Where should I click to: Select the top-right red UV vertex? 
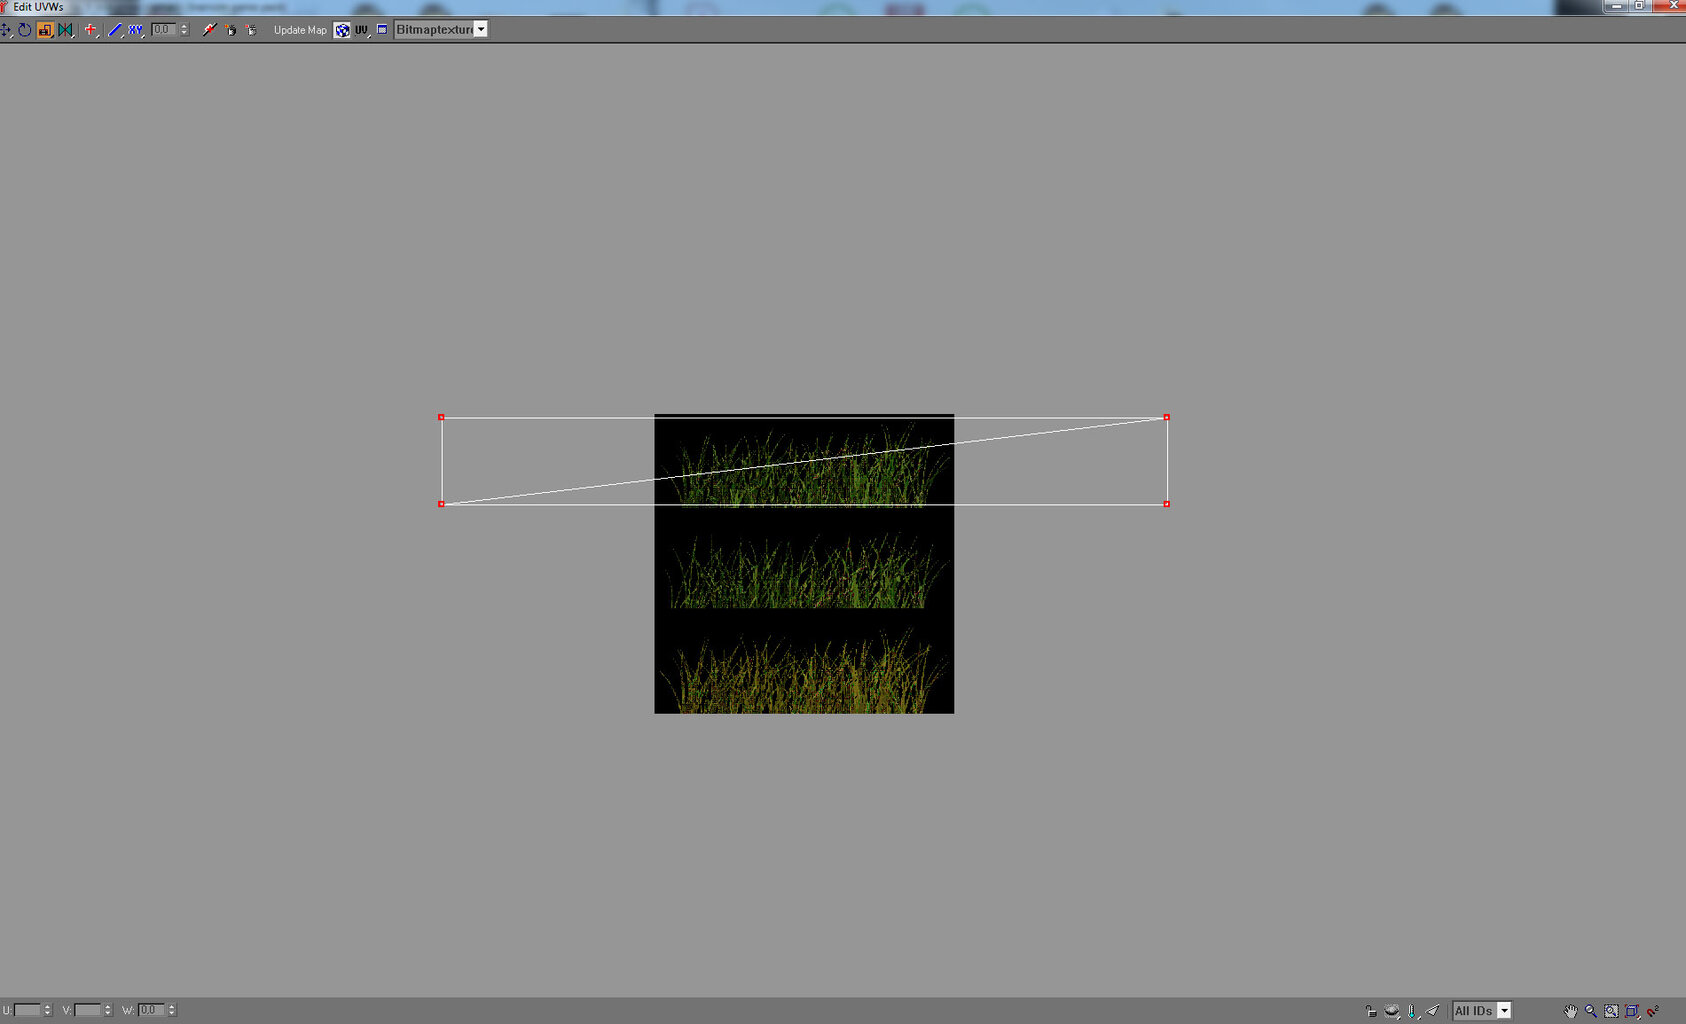(1166, 417)
